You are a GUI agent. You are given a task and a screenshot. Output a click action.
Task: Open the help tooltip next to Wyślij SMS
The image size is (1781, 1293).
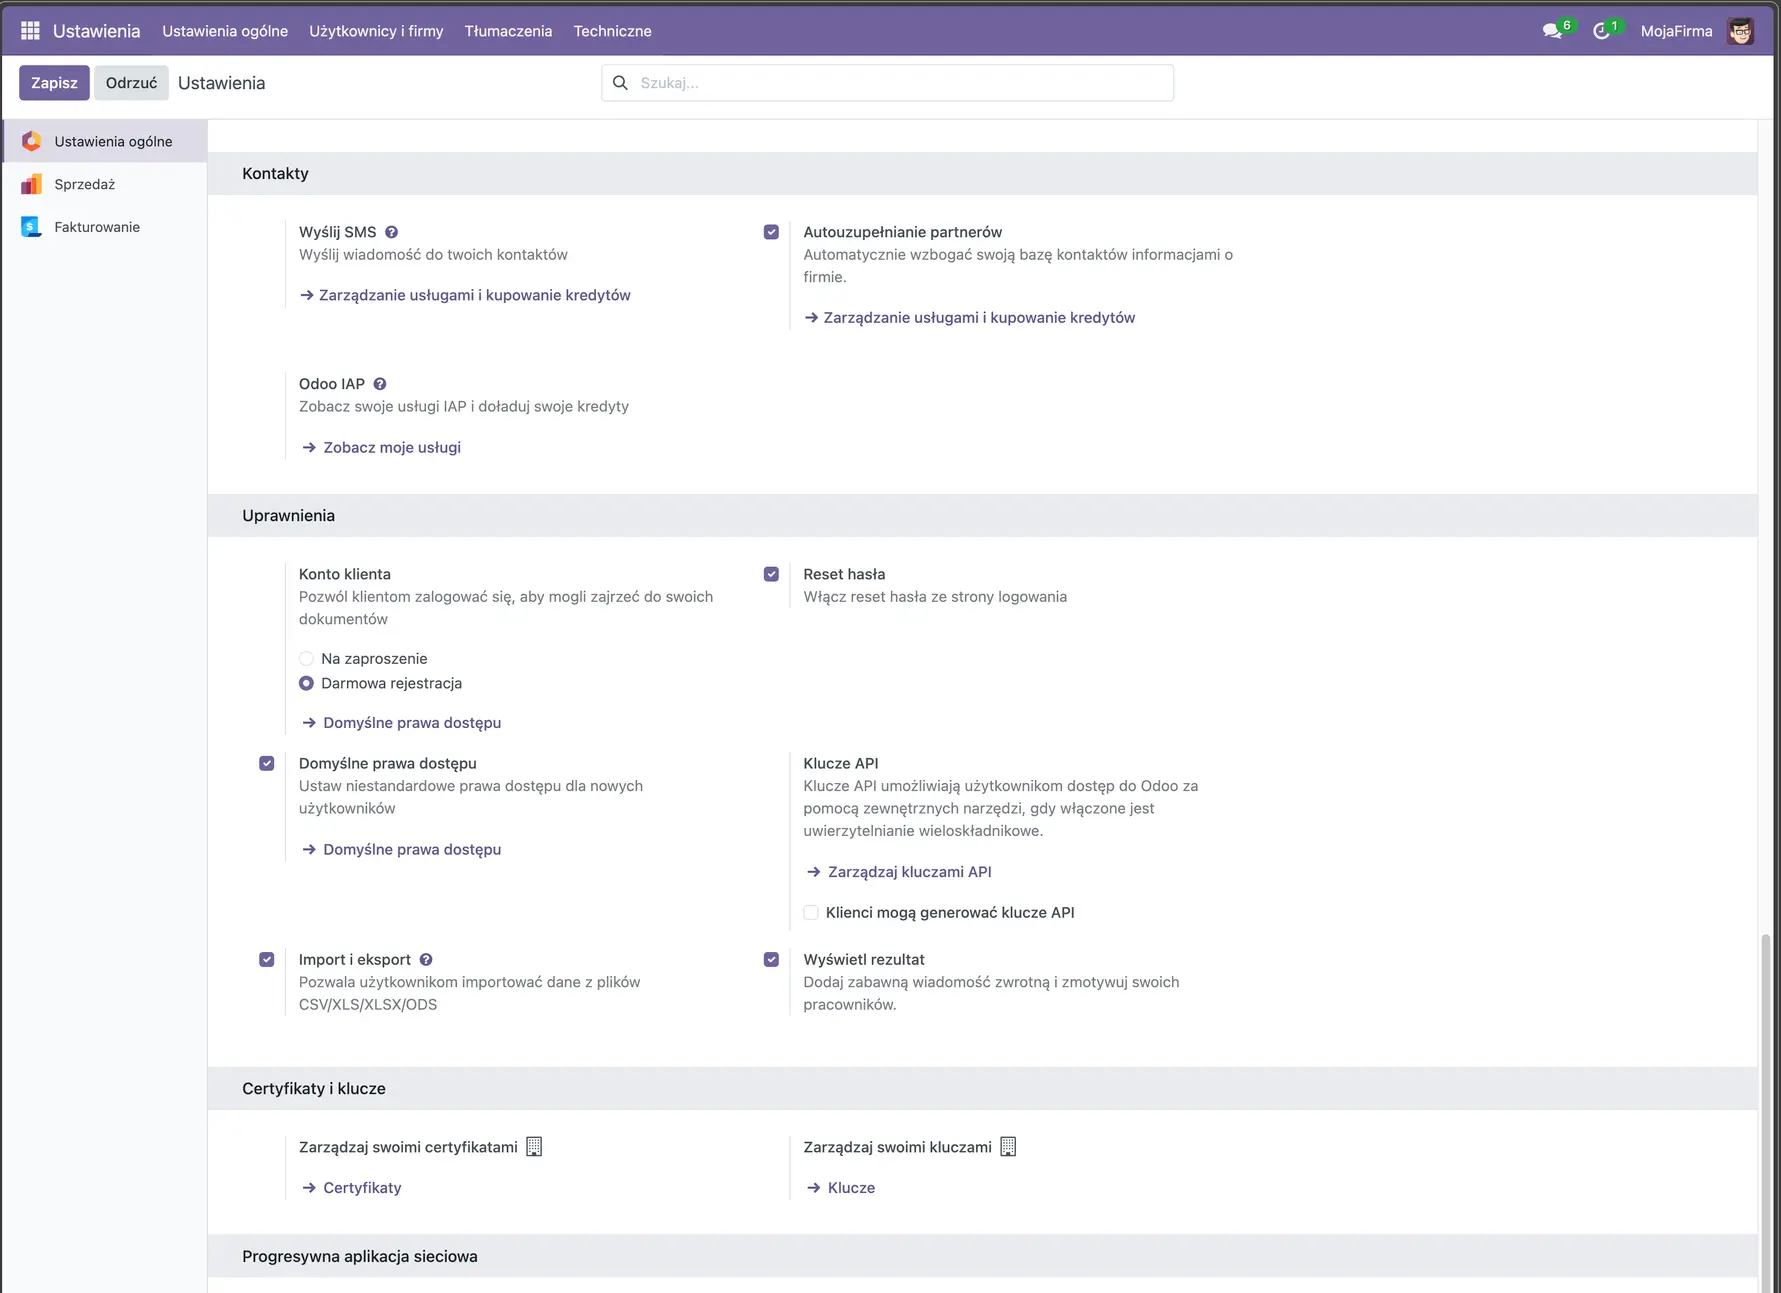(391, 231)
